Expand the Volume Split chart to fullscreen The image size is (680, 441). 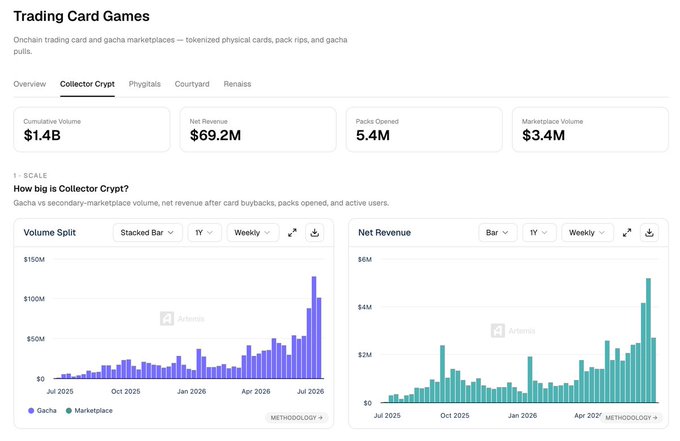pos(292,233)
